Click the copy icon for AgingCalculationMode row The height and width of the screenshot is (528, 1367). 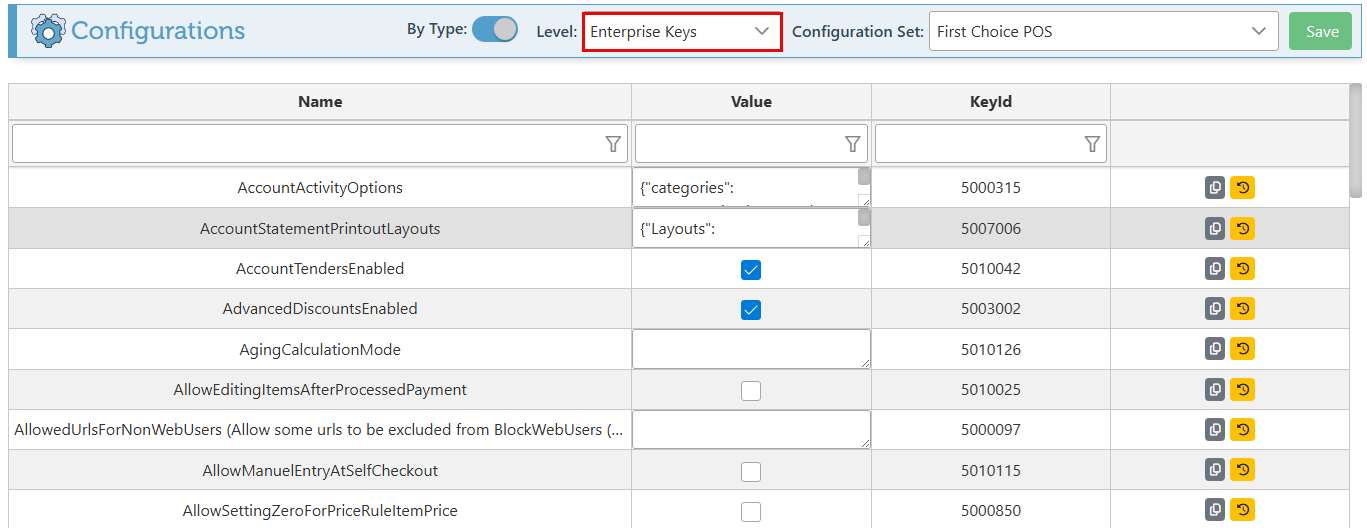tap(1215, 349)
